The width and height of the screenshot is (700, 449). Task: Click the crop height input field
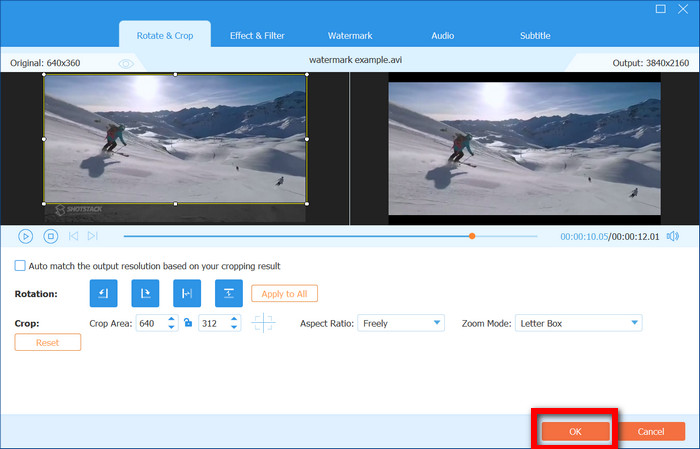click(x=211, y=323)
